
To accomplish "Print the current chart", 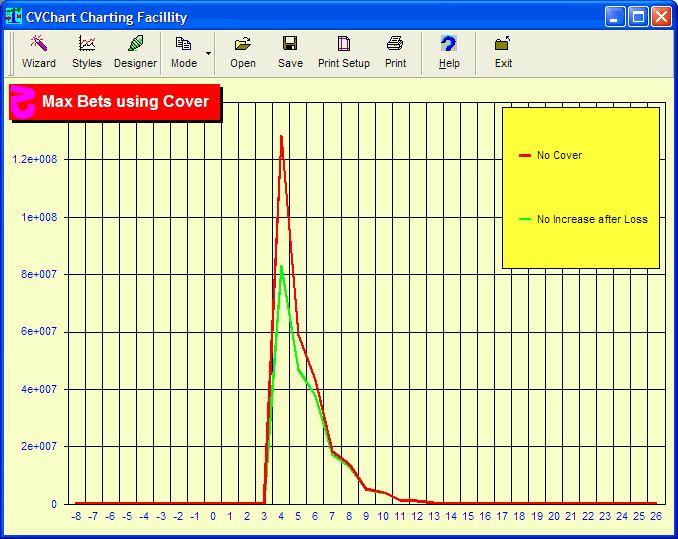I will point(396,51).
